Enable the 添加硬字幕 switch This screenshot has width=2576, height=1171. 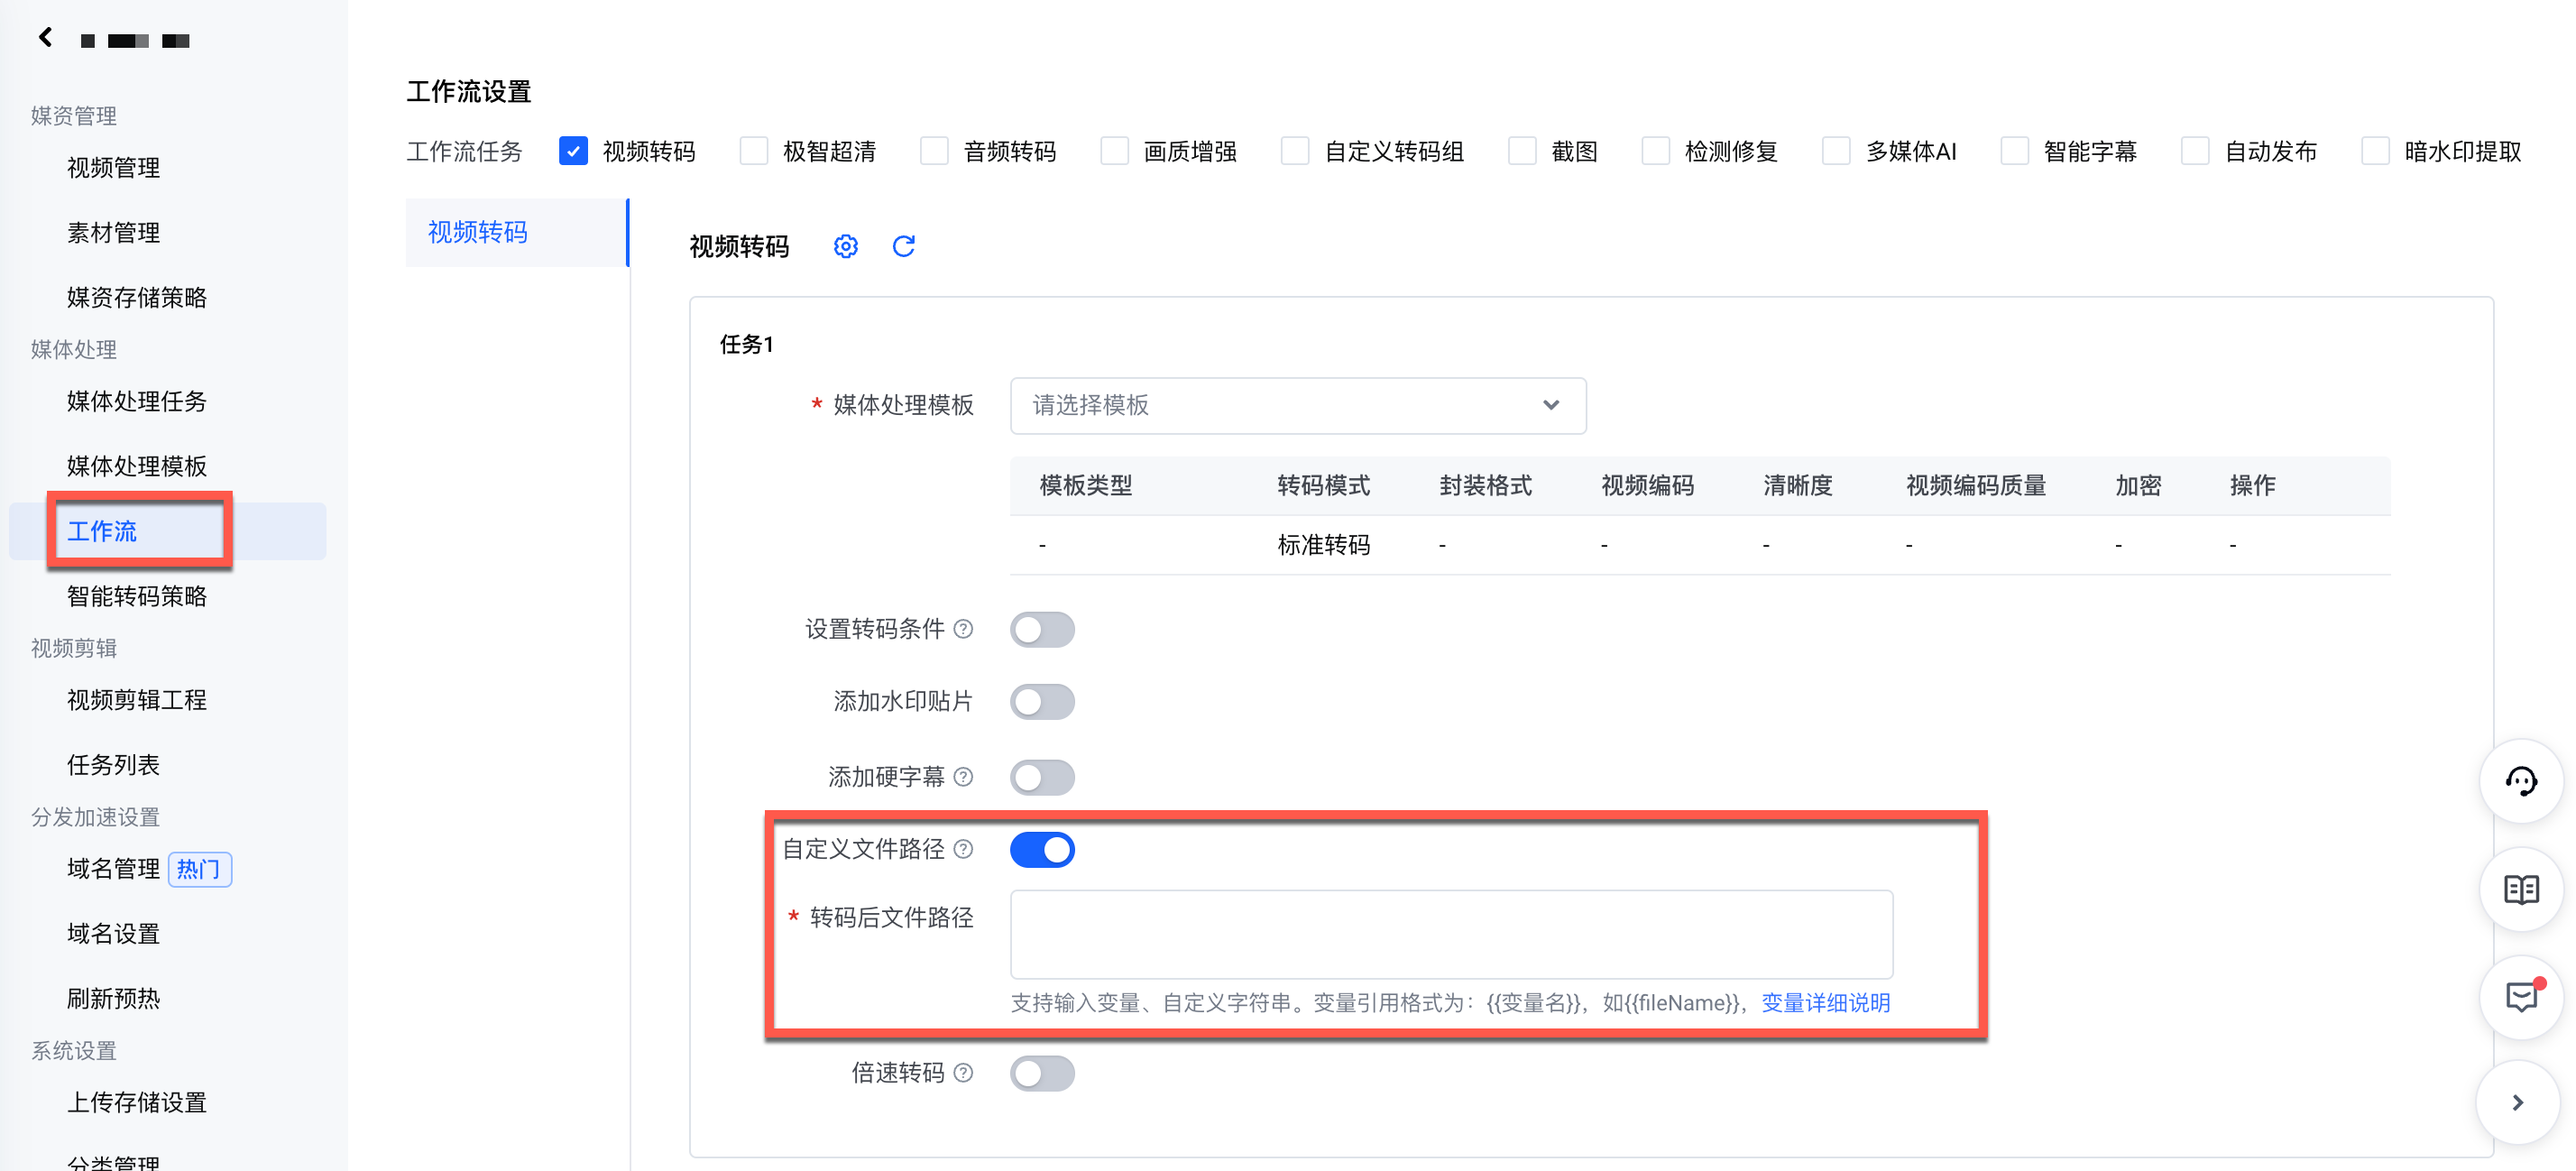click(x=1042, y=778)
